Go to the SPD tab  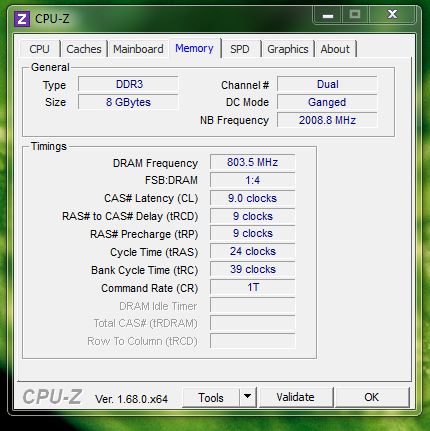pos(240,49)
